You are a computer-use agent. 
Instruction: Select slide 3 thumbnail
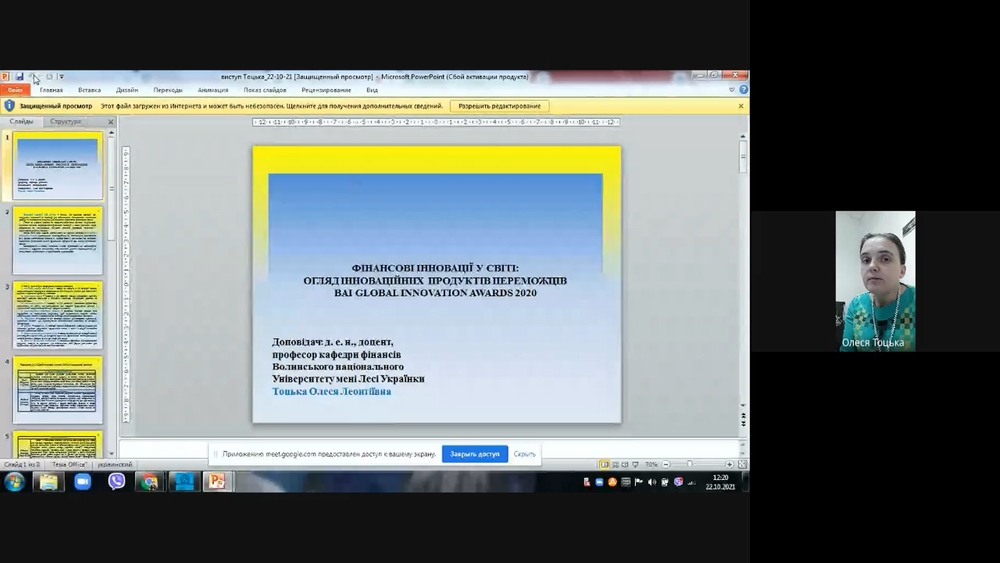(x=57, y=316)
